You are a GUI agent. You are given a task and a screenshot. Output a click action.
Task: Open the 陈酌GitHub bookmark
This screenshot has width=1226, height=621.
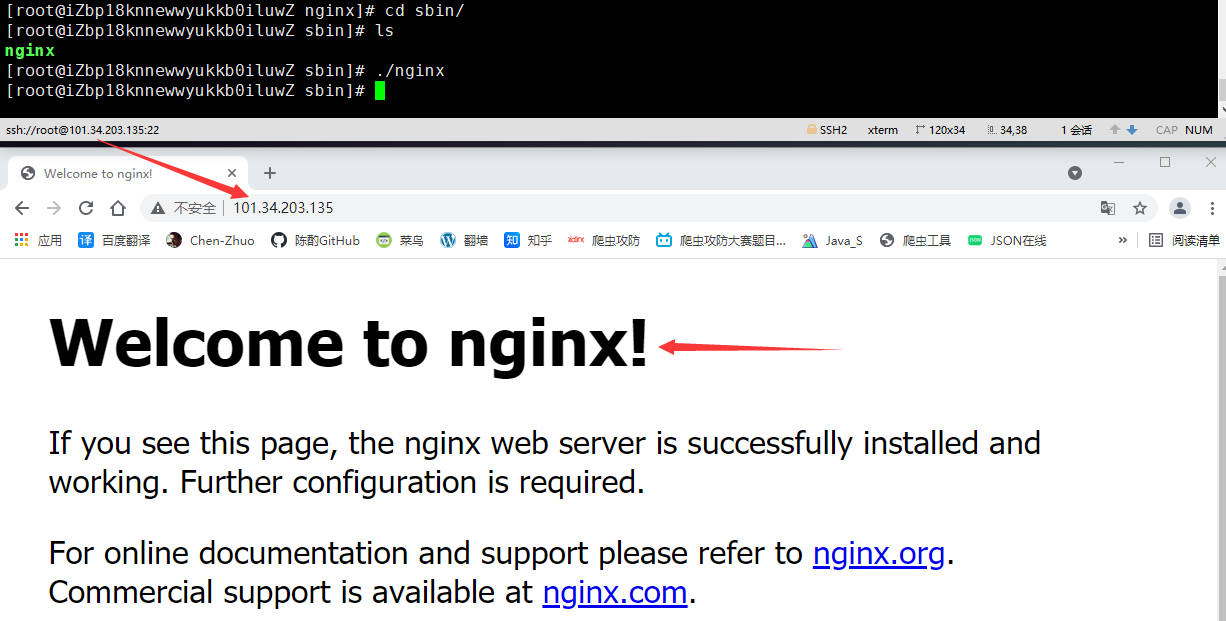coord(315,240)
